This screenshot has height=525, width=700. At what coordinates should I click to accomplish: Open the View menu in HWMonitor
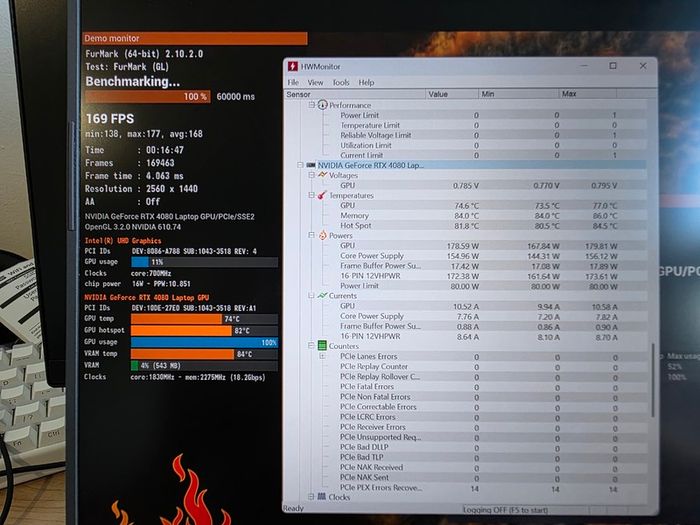(x=315, y=83)
